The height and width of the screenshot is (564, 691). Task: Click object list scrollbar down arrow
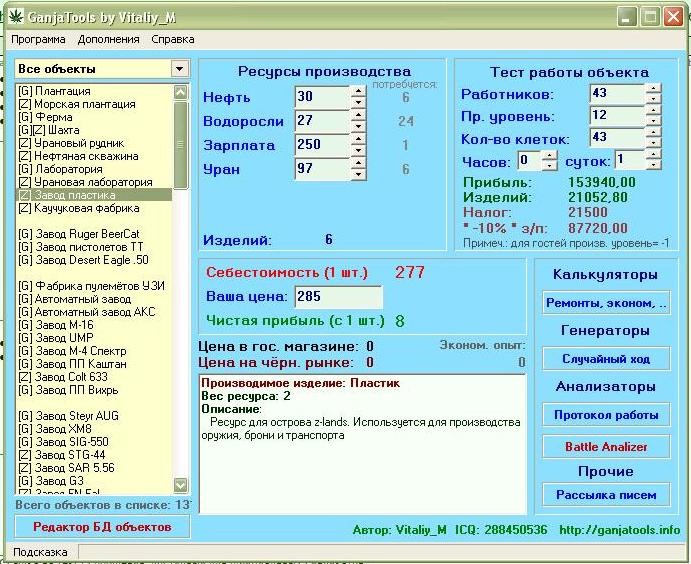point(181,485)
